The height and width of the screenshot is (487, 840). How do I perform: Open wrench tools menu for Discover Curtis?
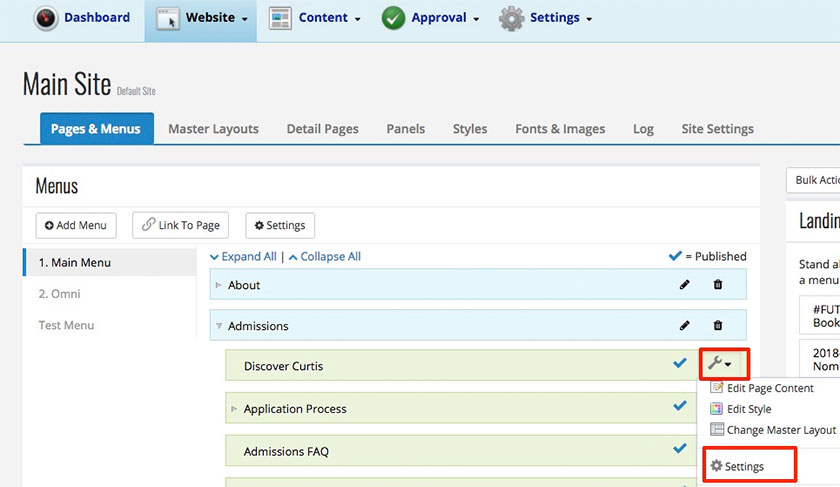point(719,365)
